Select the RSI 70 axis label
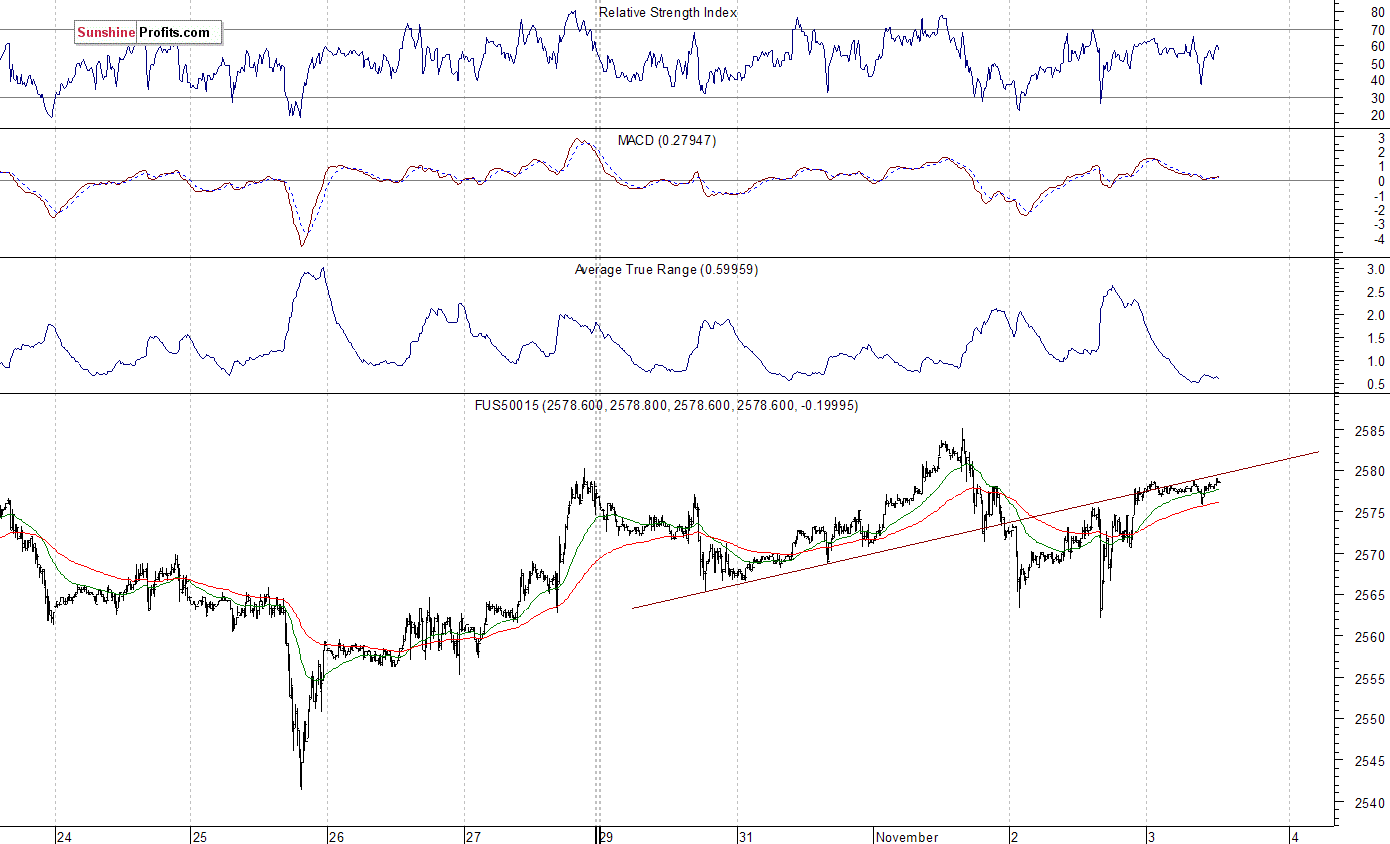 click(1377, 30)
